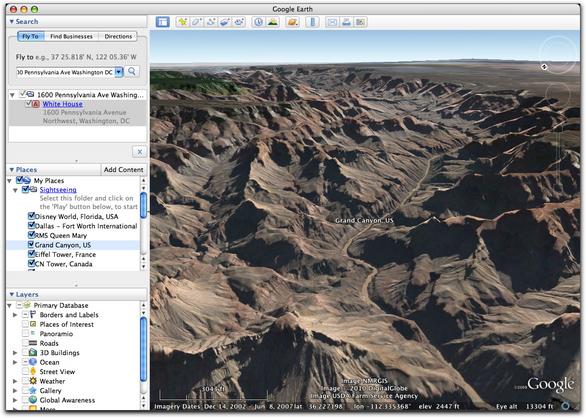The height and width of the screenshot is (418, 586).
Task: Start the Record a Tour tool
Action: click(239, 22)
